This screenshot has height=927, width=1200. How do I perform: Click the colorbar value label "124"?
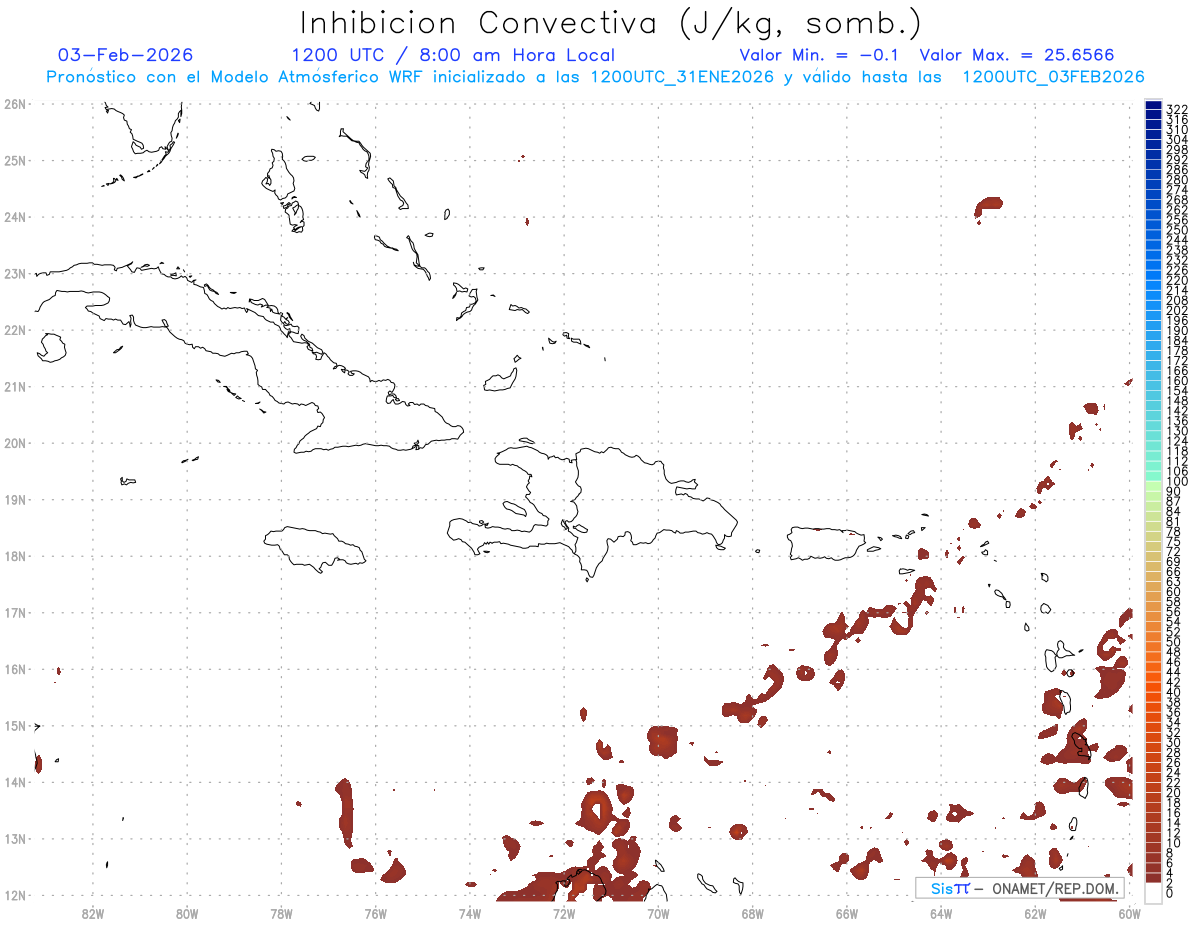pos(1177,440)
